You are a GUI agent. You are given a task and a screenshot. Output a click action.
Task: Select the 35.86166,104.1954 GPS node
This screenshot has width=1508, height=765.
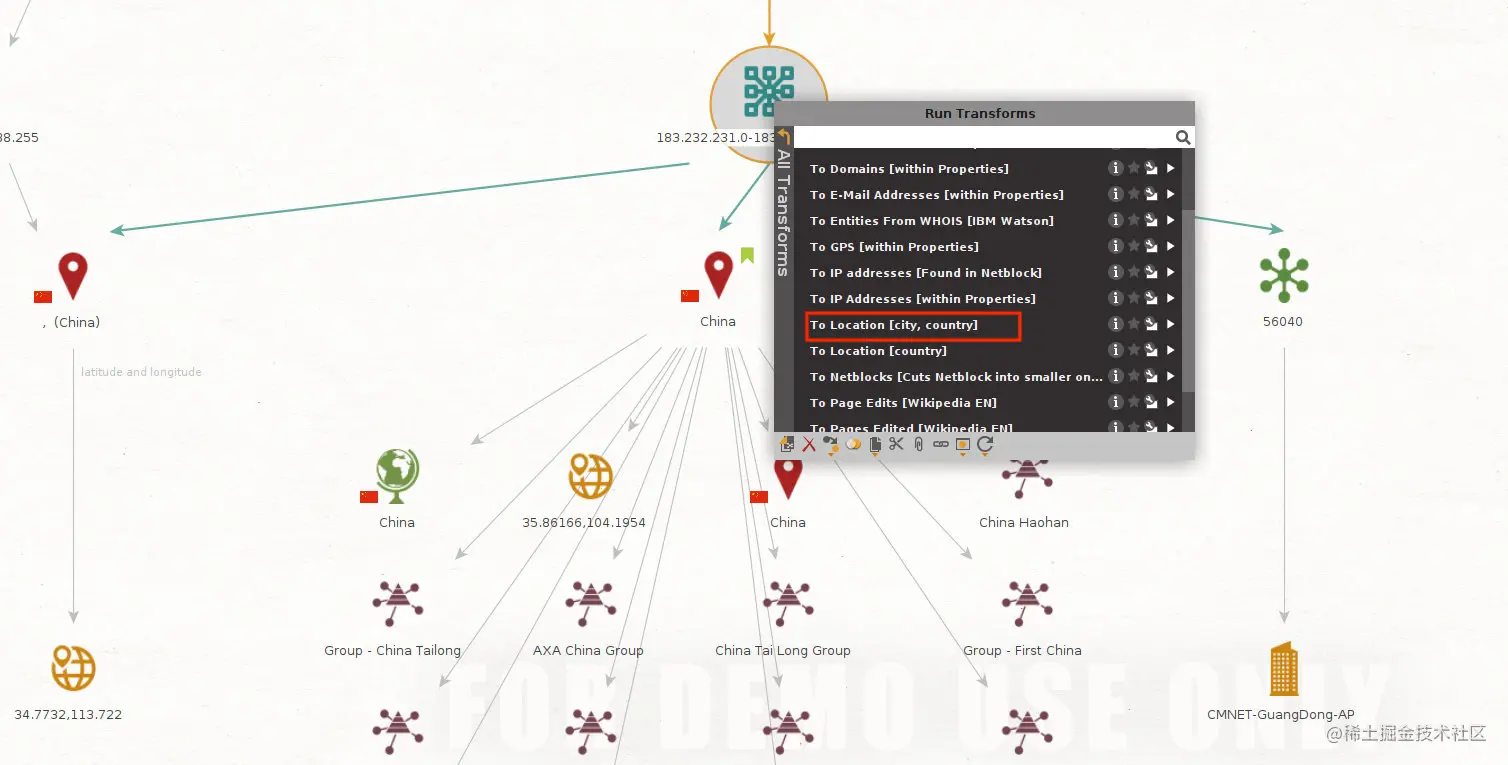pyautogui.click(x=590, y=476)
